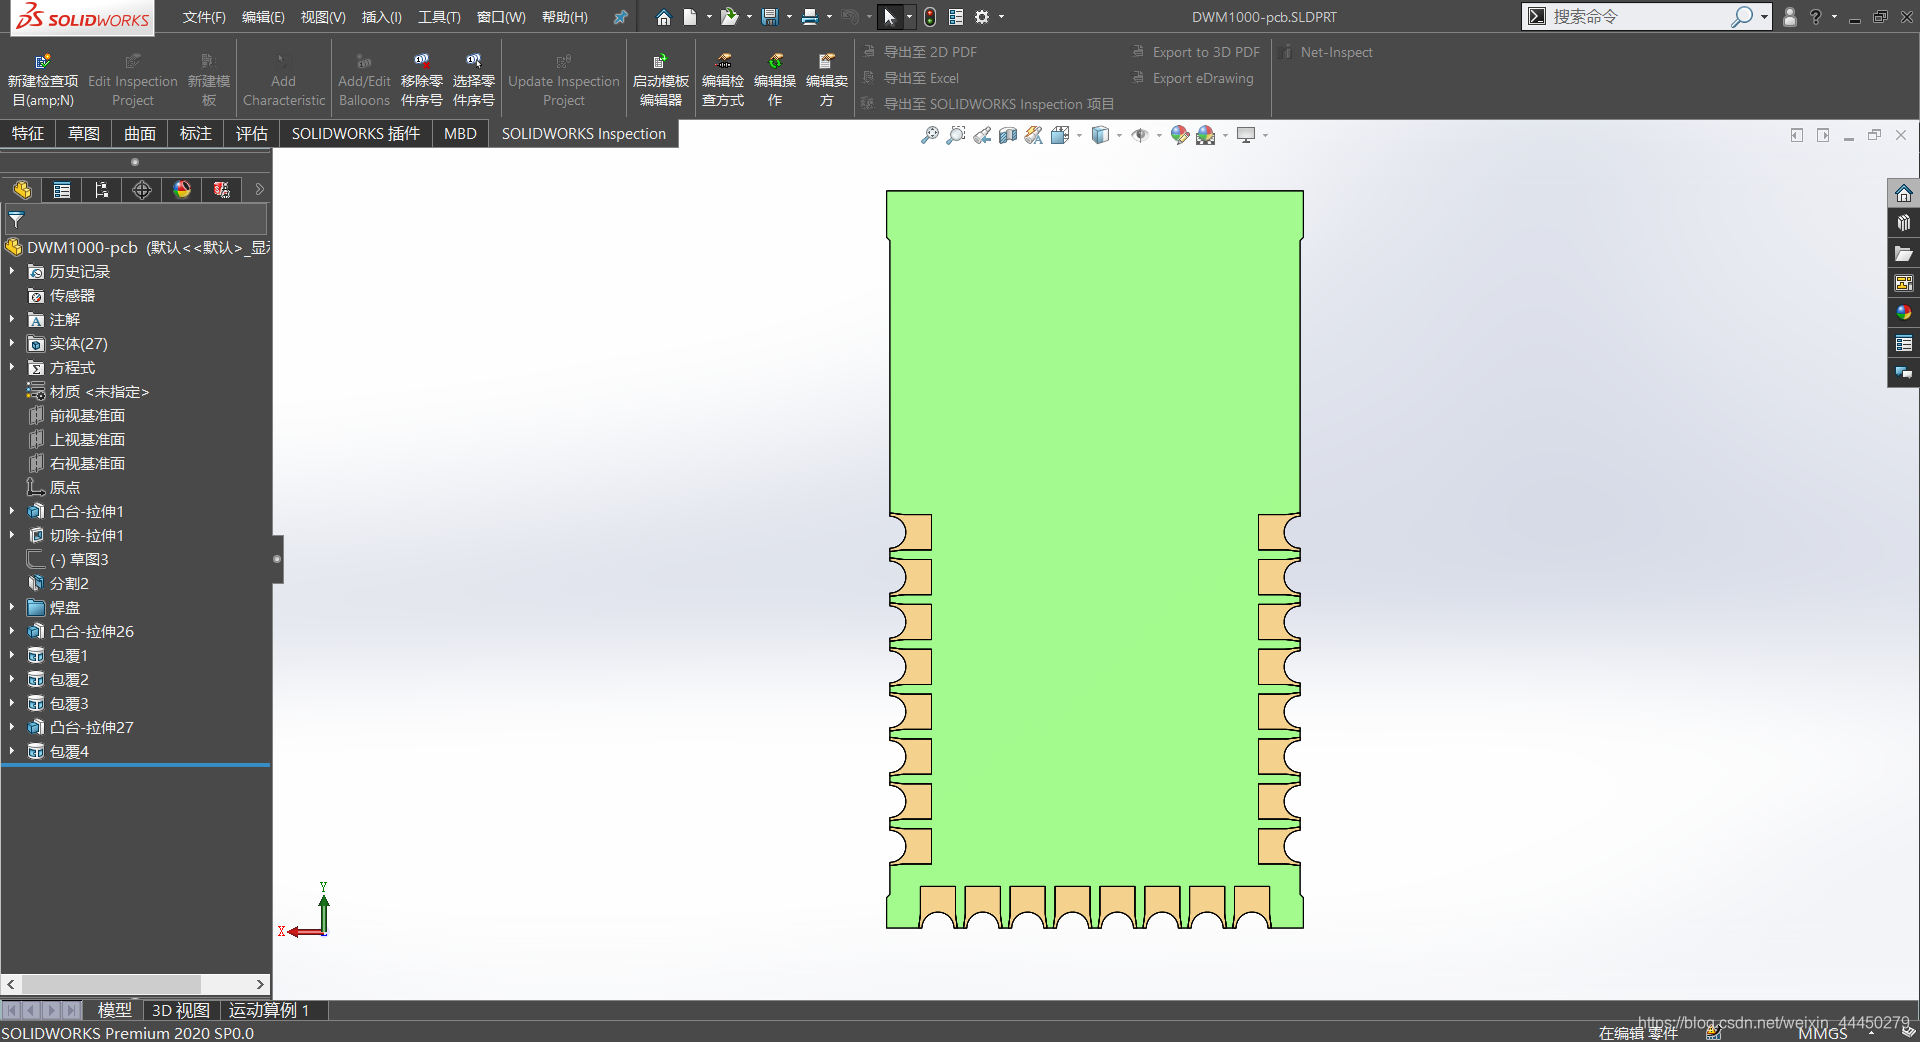
Task: Switch to the 草图 ribbon tab
Action: 84,134
